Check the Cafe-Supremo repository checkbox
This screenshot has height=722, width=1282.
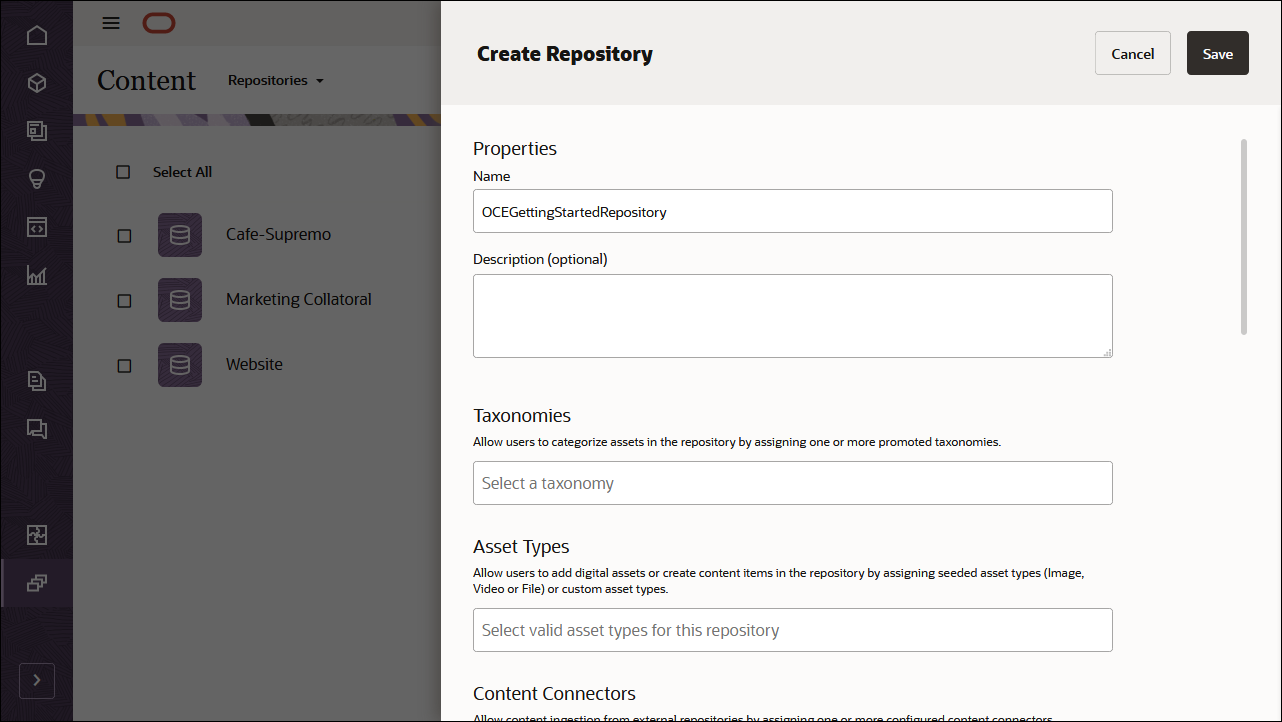(124, 235)
